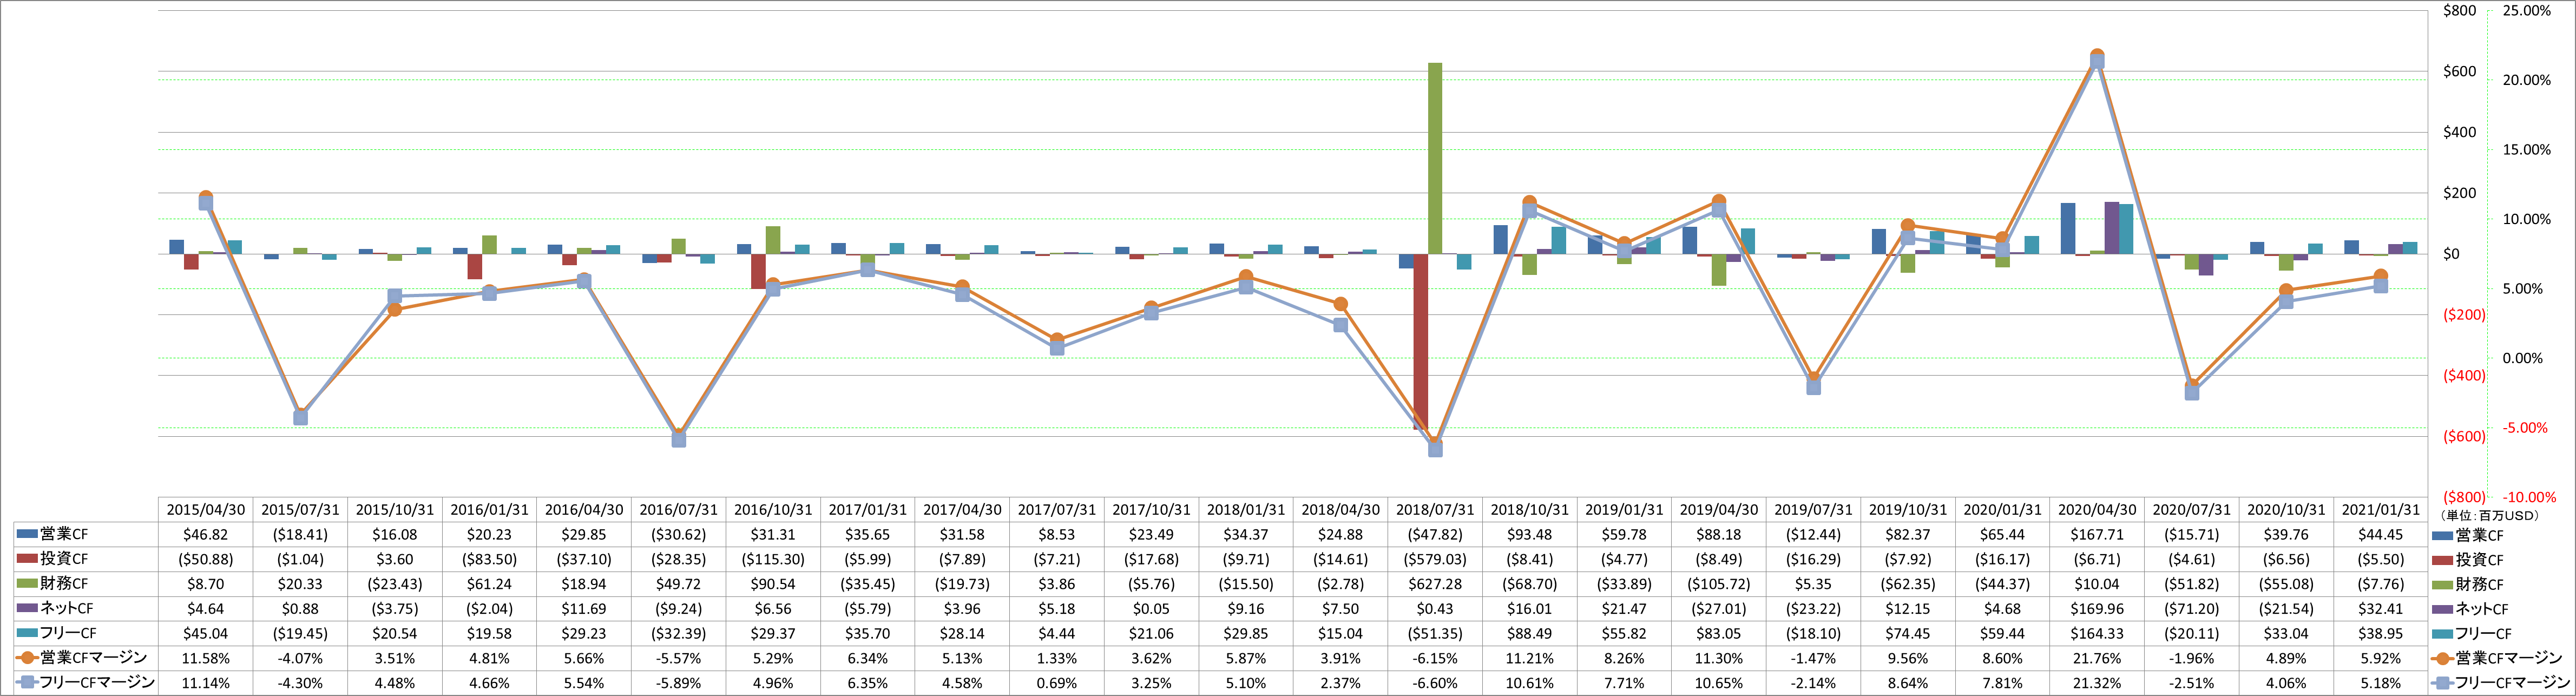The height and width of the screenshot is (696, 2576).
Task: Select the 投資CF cell ($115.30)
Action: click(x=773, y=559)
